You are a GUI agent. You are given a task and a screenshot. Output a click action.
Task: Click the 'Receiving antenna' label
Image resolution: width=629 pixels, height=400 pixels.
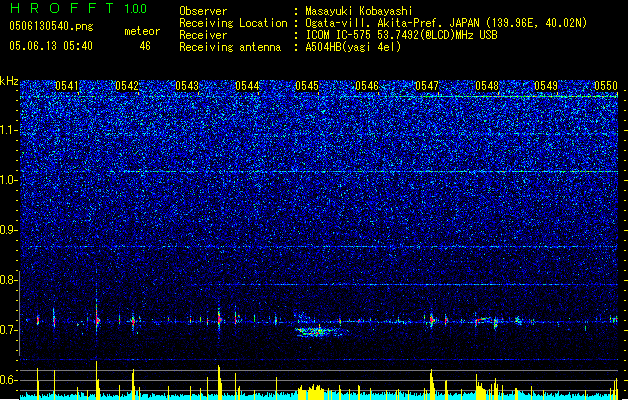tap(230, 47)
